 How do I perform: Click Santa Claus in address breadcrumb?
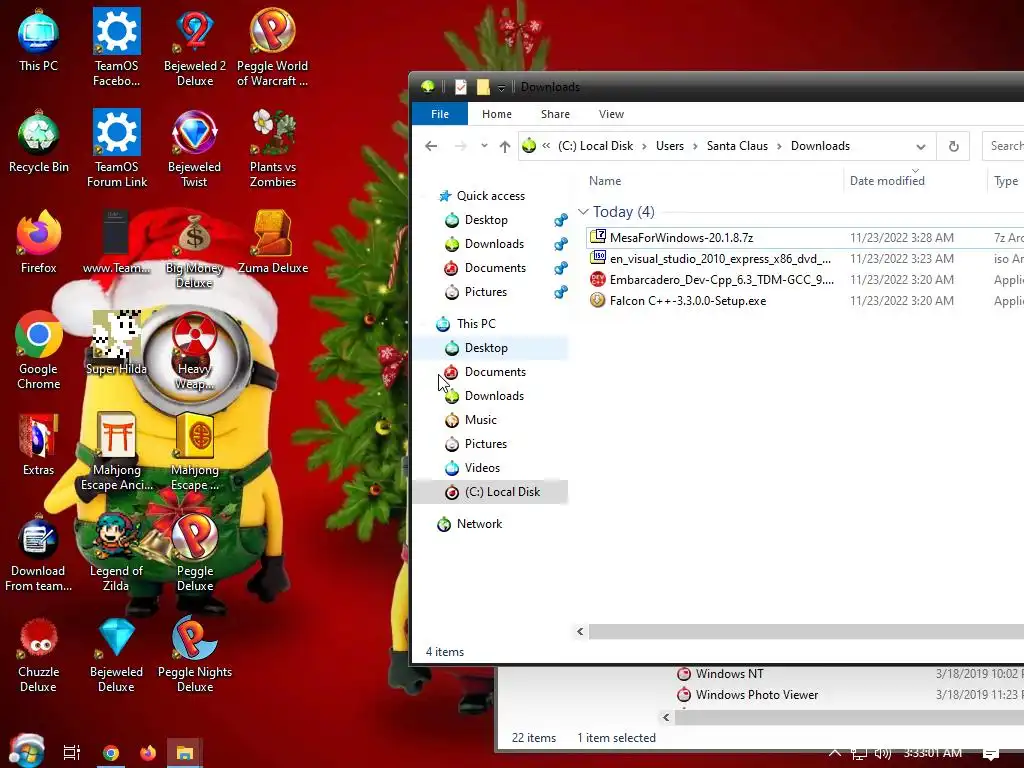pyautogui.click(x=737, y=146)
